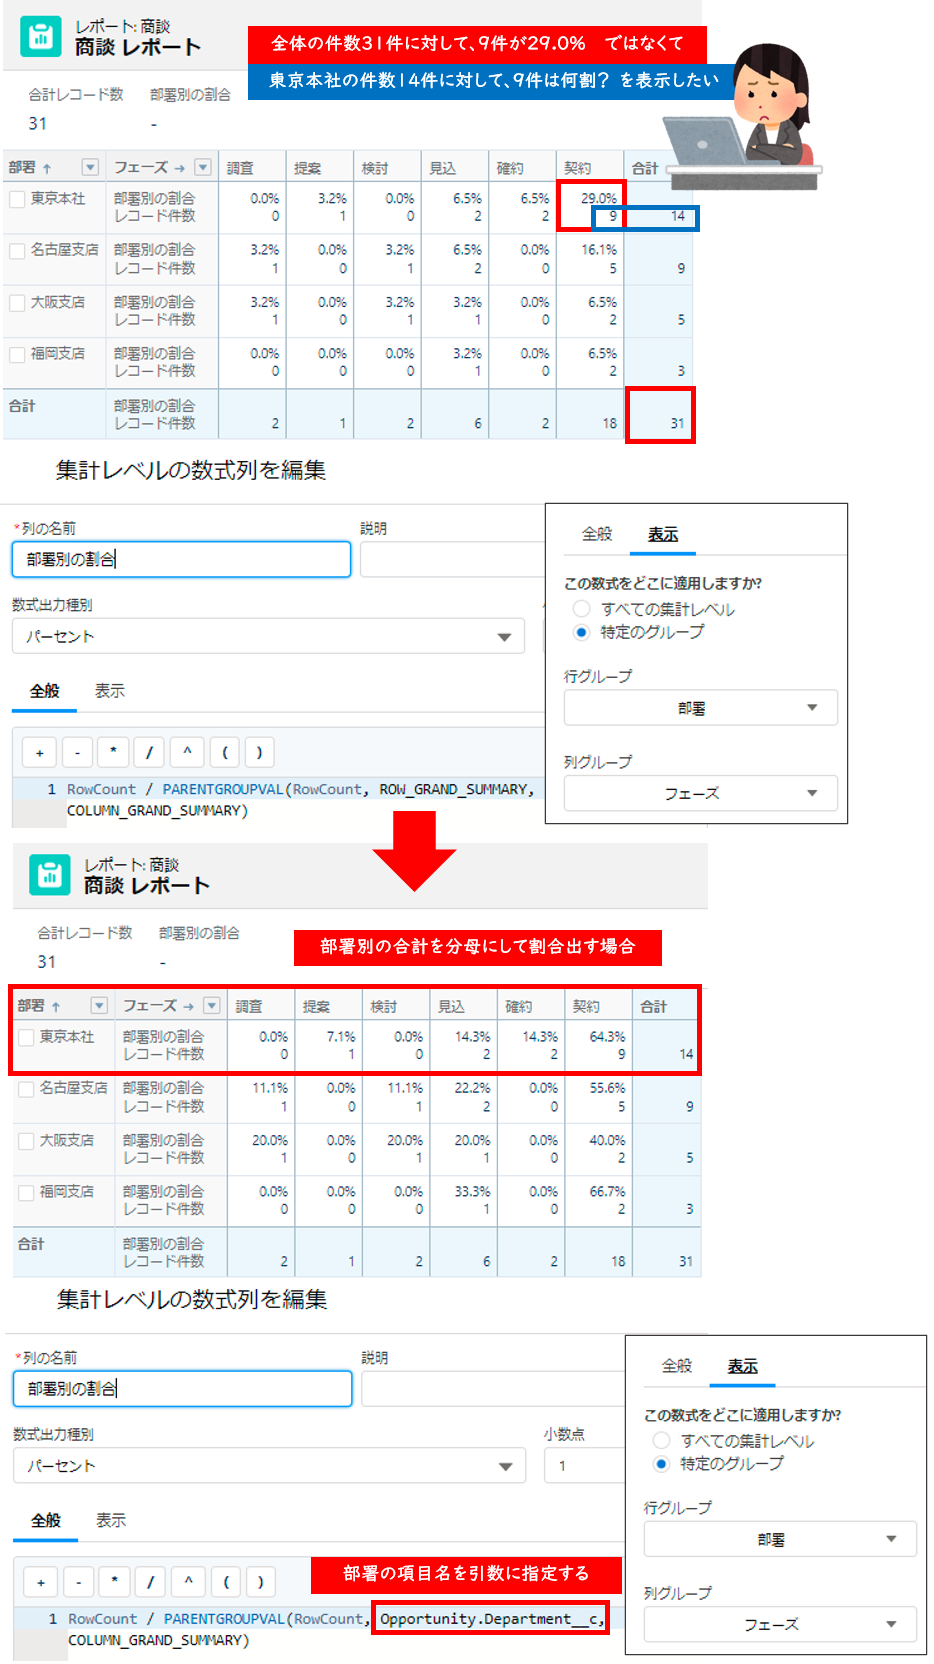Viewport: 934px width, 1664px height.
Task: Switch to 全般 tab in second right-side panel
Action: (x=677, y=1366)
